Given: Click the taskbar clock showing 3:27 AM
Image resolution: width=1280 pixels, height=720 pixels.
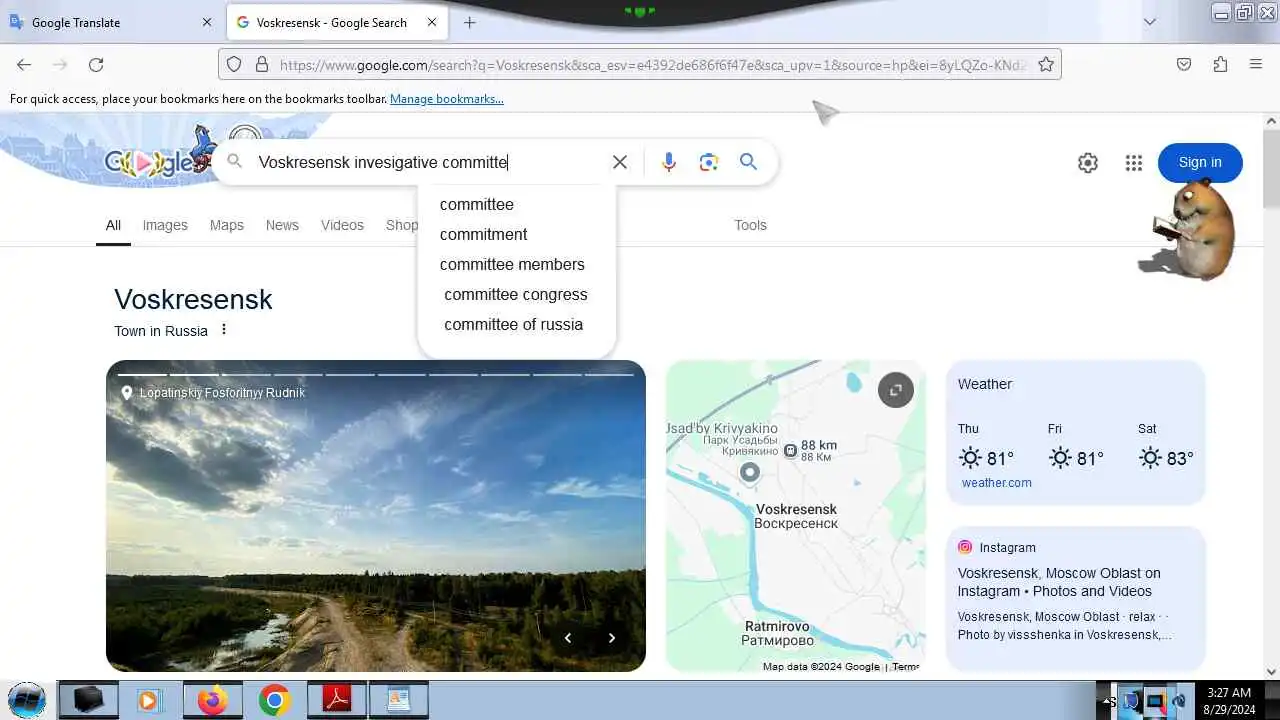Looking at the screenshot, I should coord(1229,700).
